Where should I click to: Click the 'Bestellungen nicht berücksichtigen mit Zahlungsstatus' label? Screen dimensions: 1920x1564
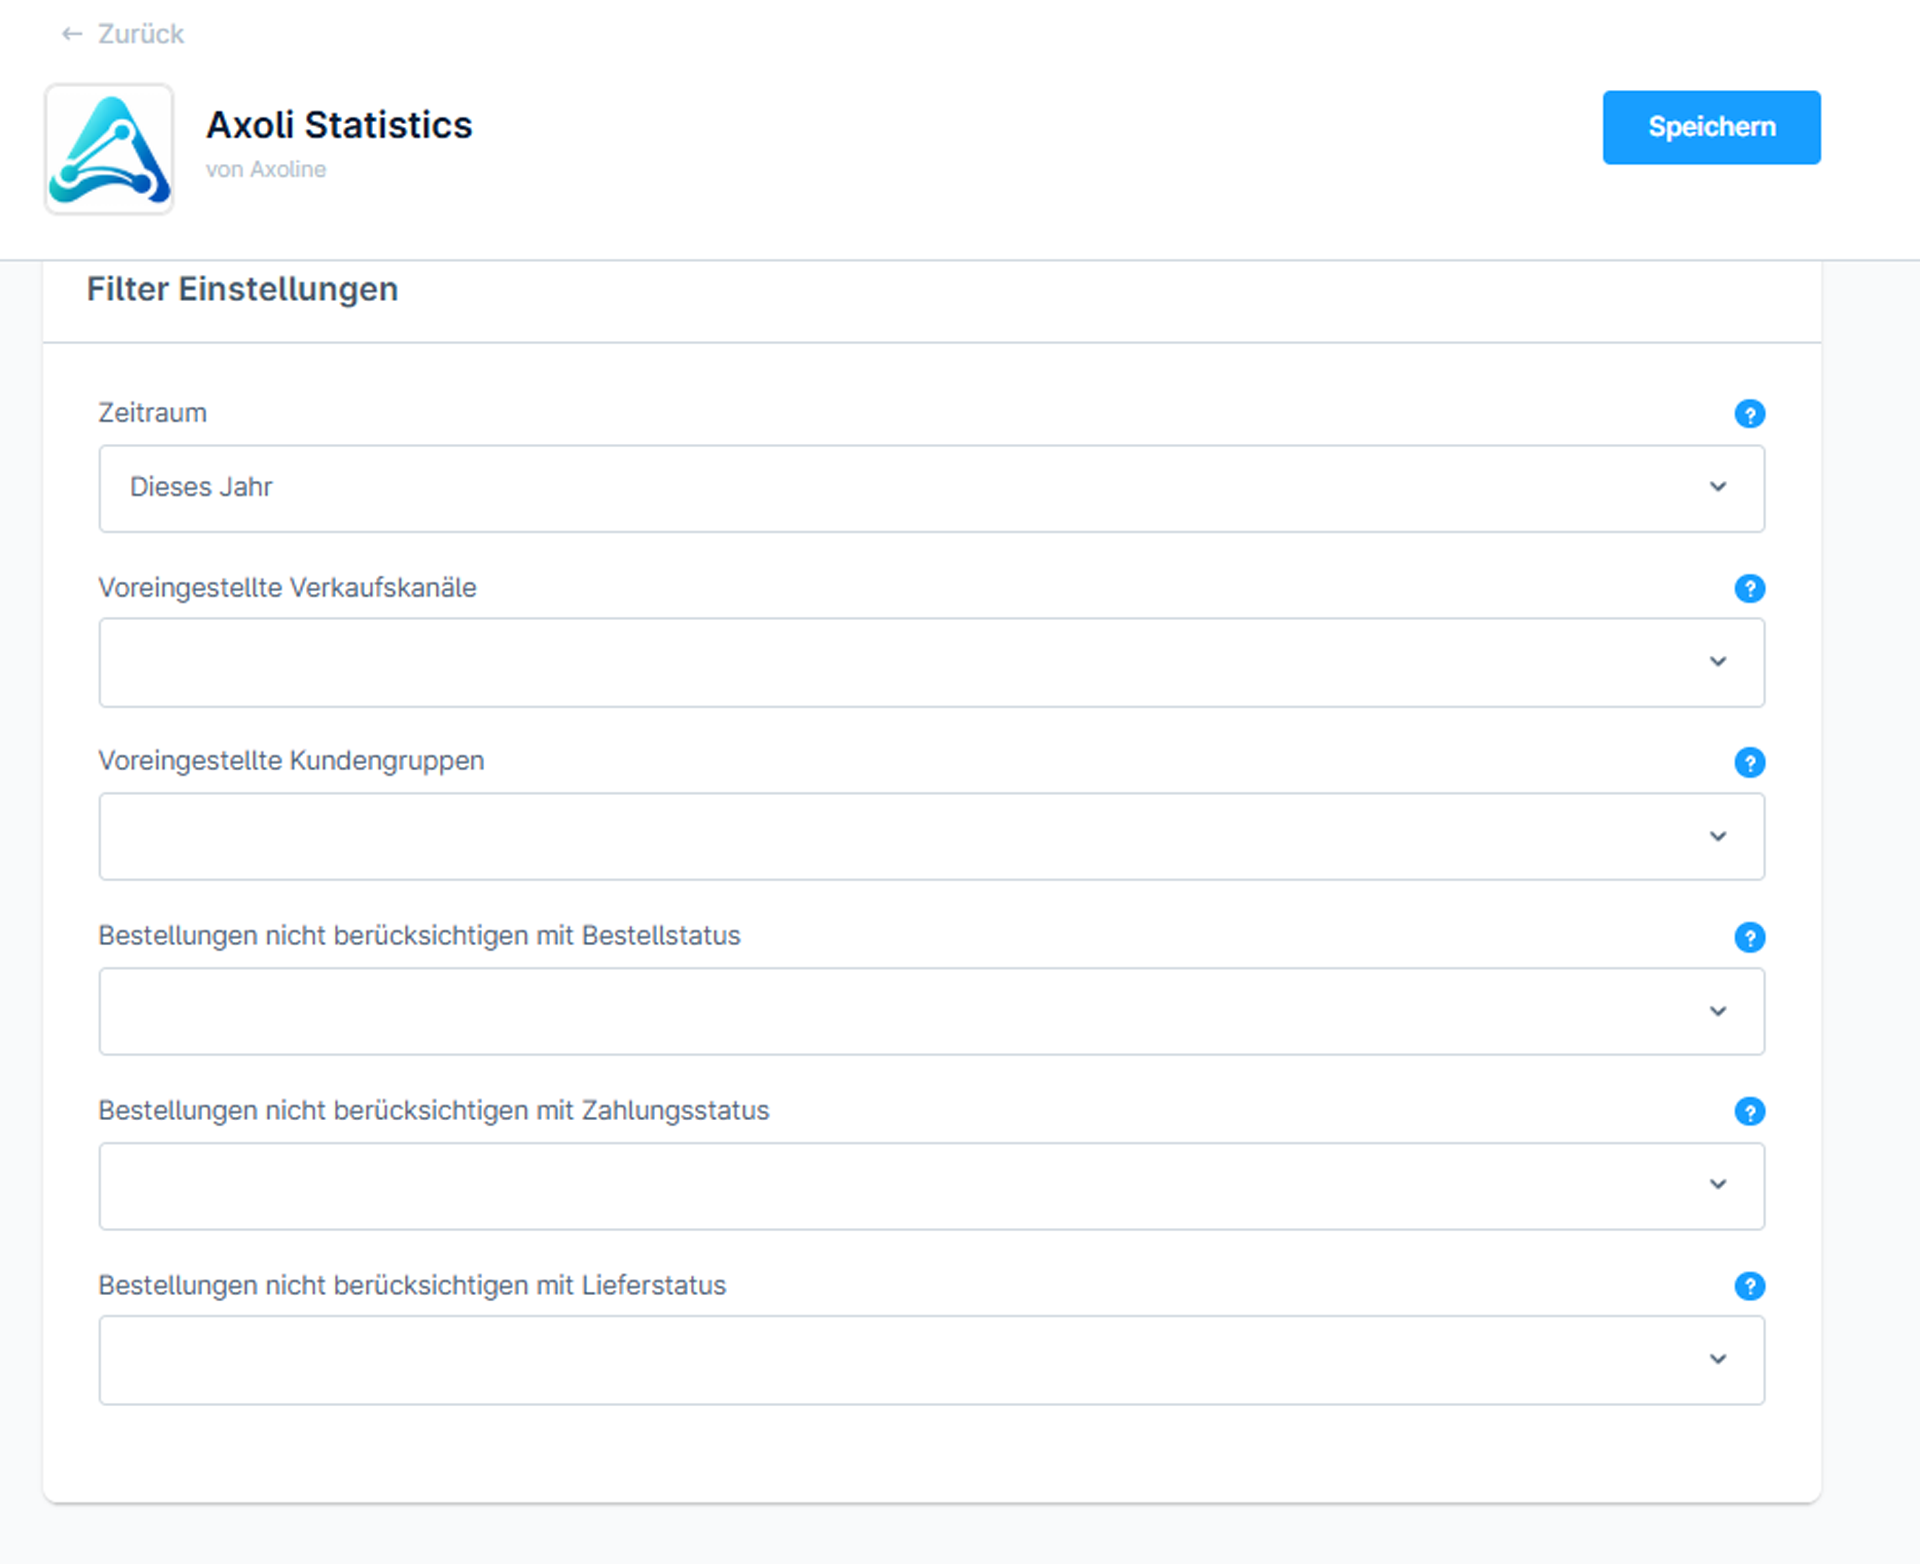coord(434,1111)
